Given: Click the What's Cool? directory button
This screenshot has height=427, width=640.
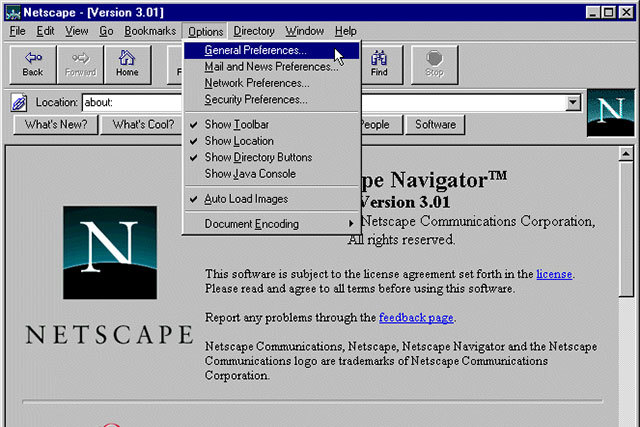Looking at the screenshot, I should point(143,125).
